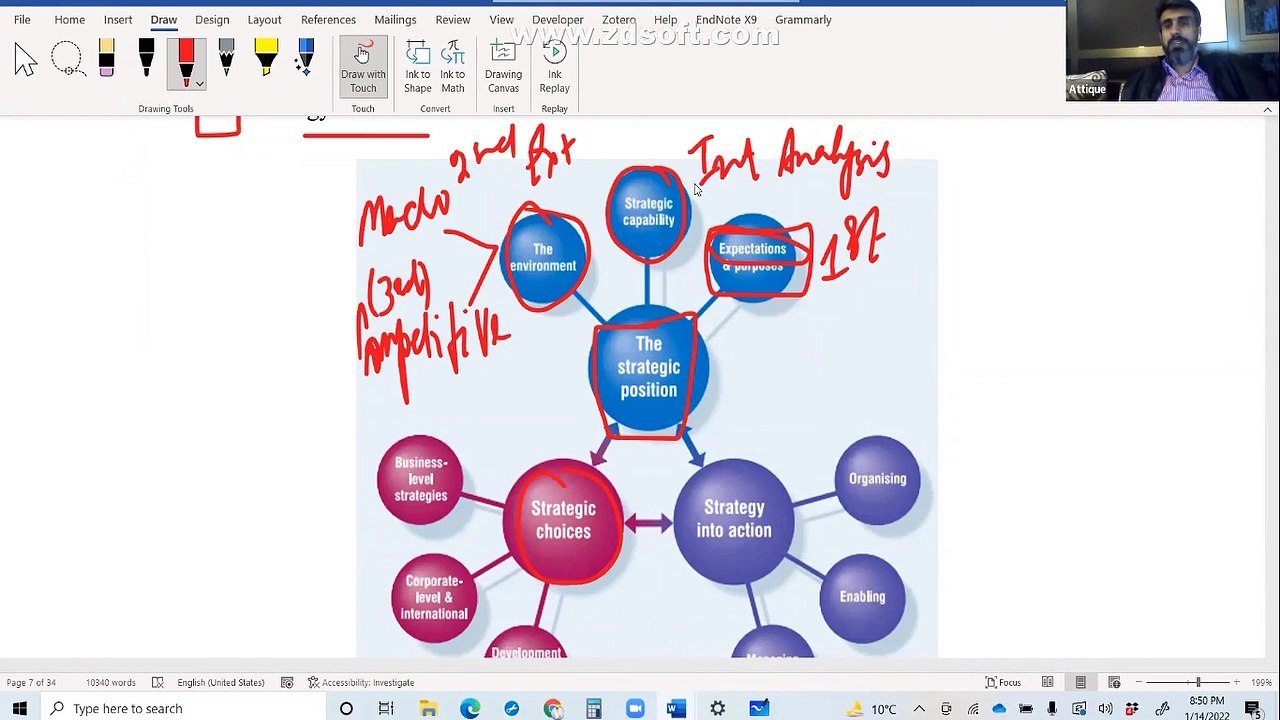Click the 199% zoom level
Image resolution: width=1280 pixels, height=720 pixels.
coord(1260,682)
